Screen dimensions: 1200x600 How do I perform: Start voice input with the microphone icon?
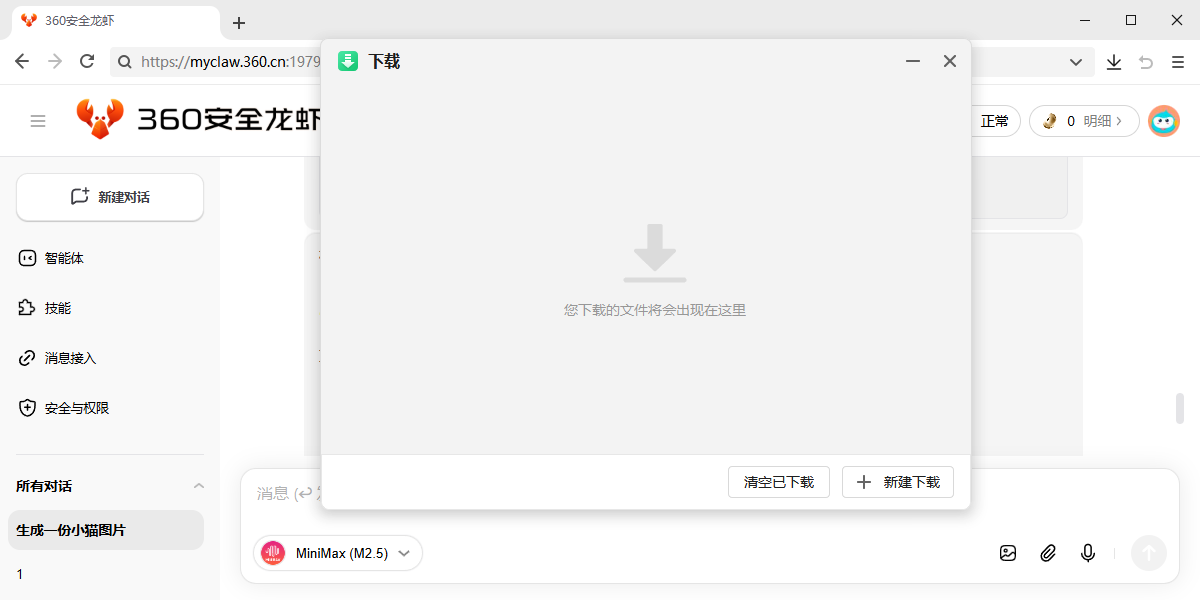(1088, 553)
